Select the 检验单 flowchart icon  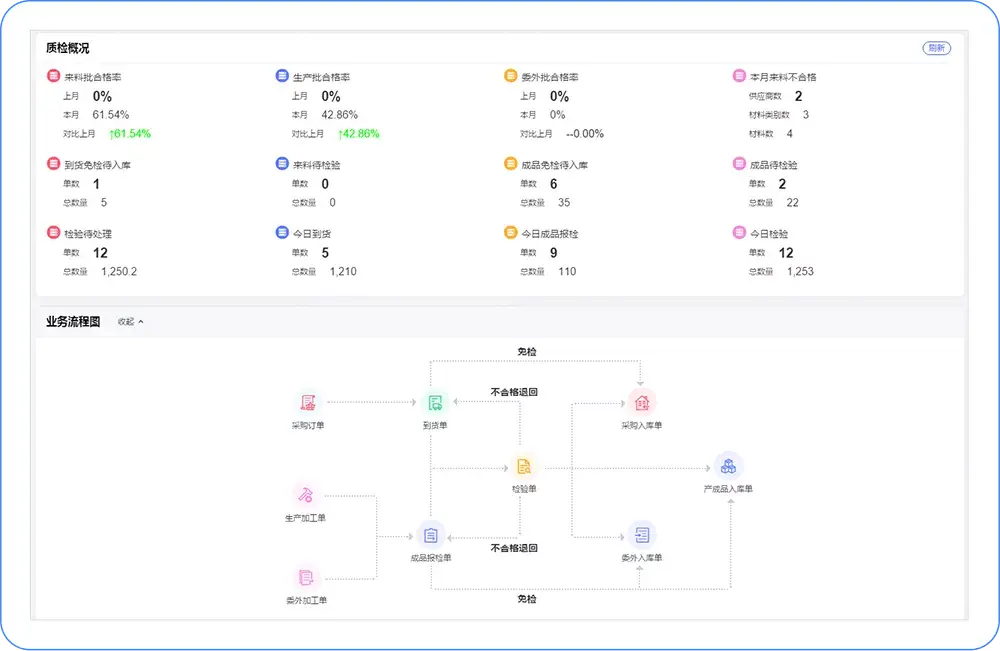pyautogui.click(x=524, y=466)
